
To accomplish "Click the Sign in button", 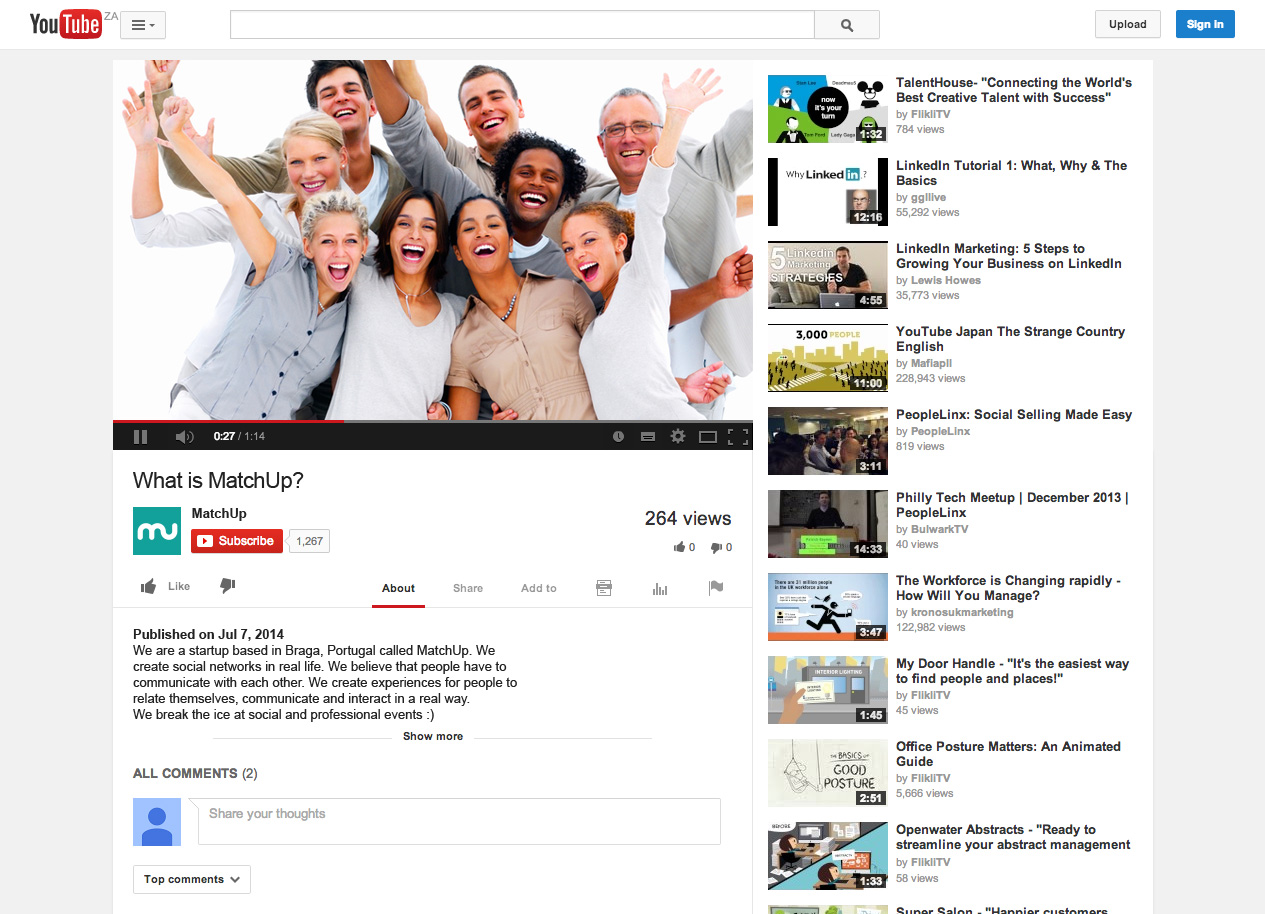I will [x=1205, y=25].
